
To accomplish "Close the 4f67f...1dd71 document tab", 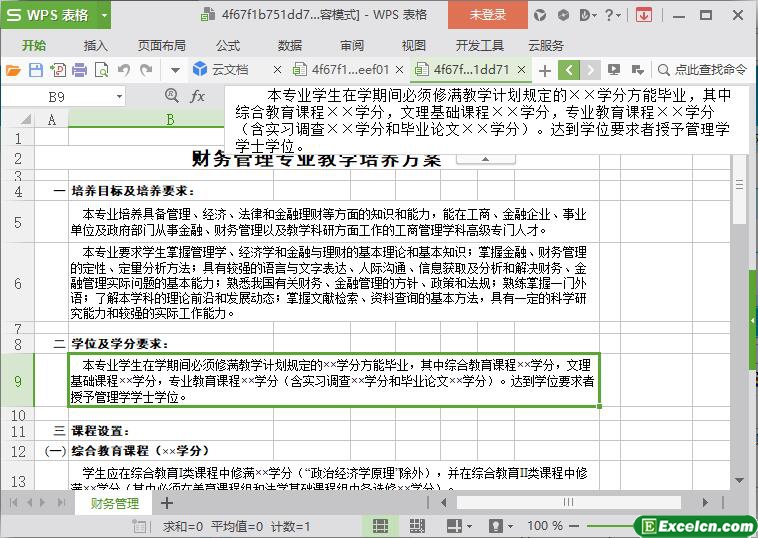I will [x=521, y=70].
